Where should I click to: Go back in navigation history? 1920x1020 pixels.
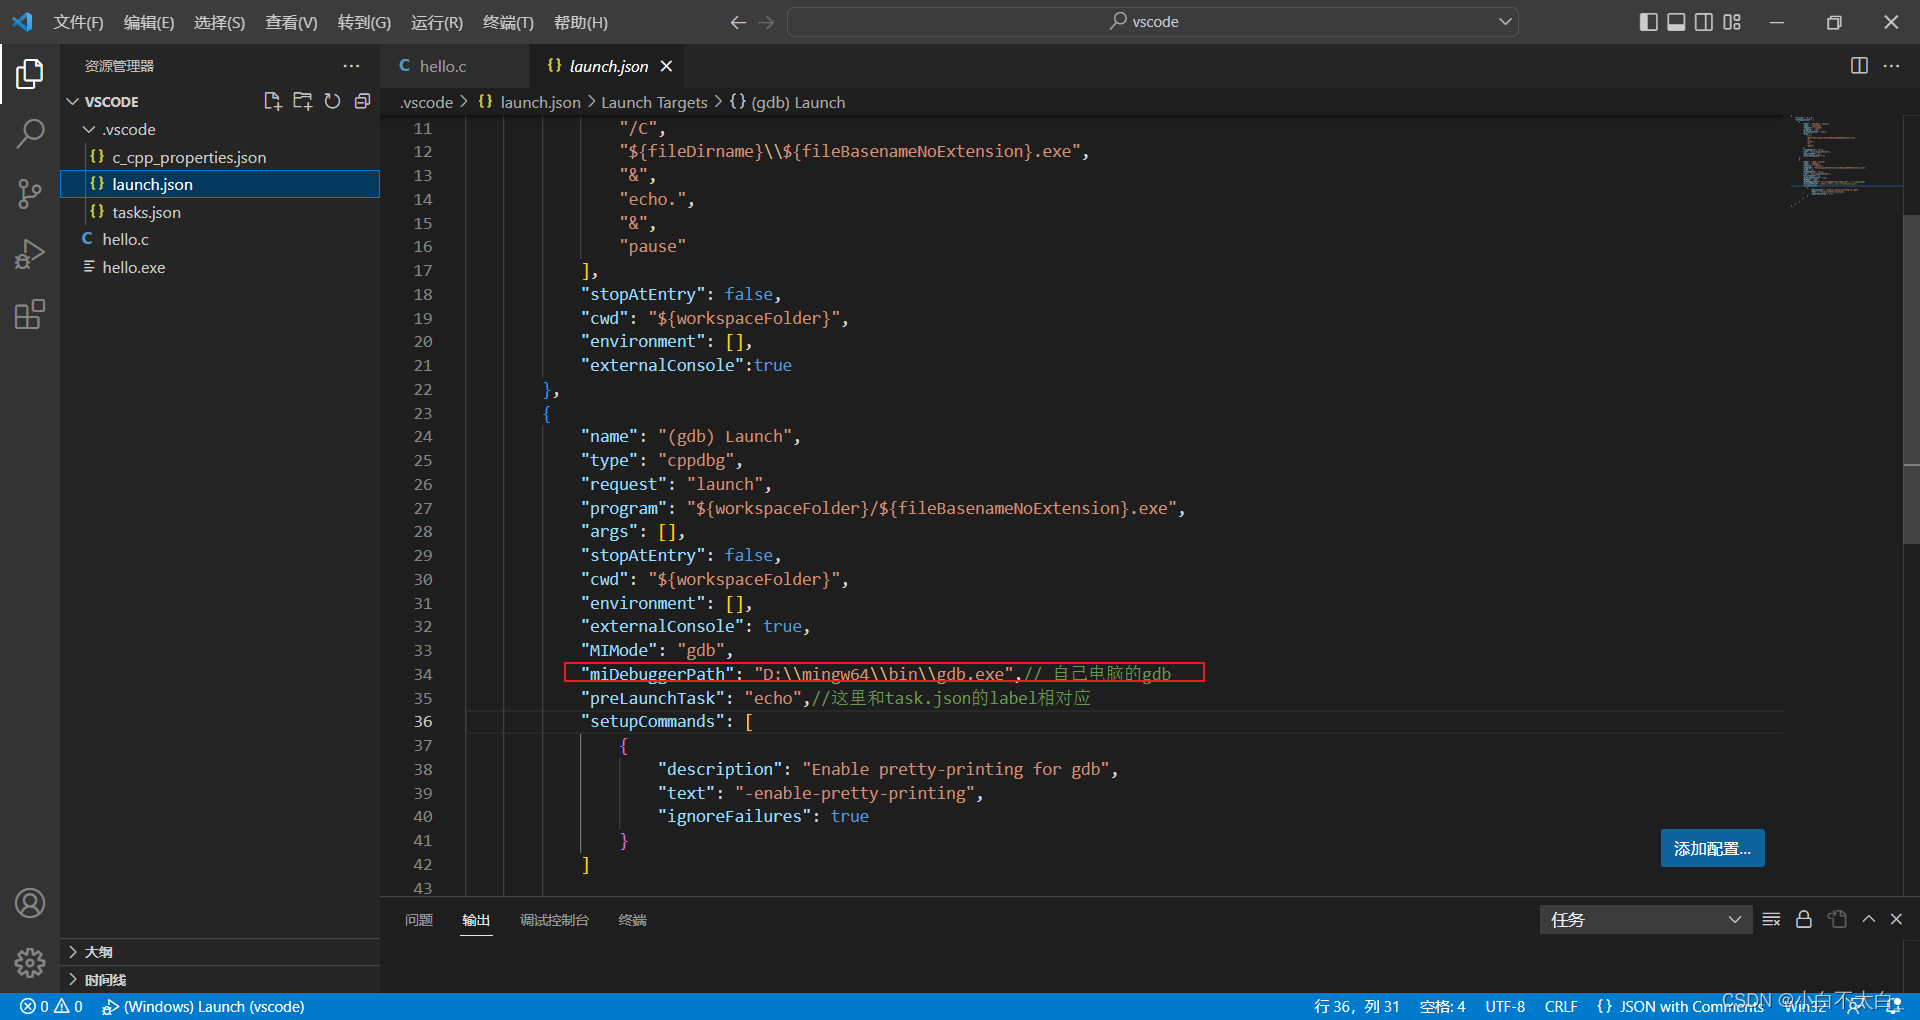click(738, 22)
